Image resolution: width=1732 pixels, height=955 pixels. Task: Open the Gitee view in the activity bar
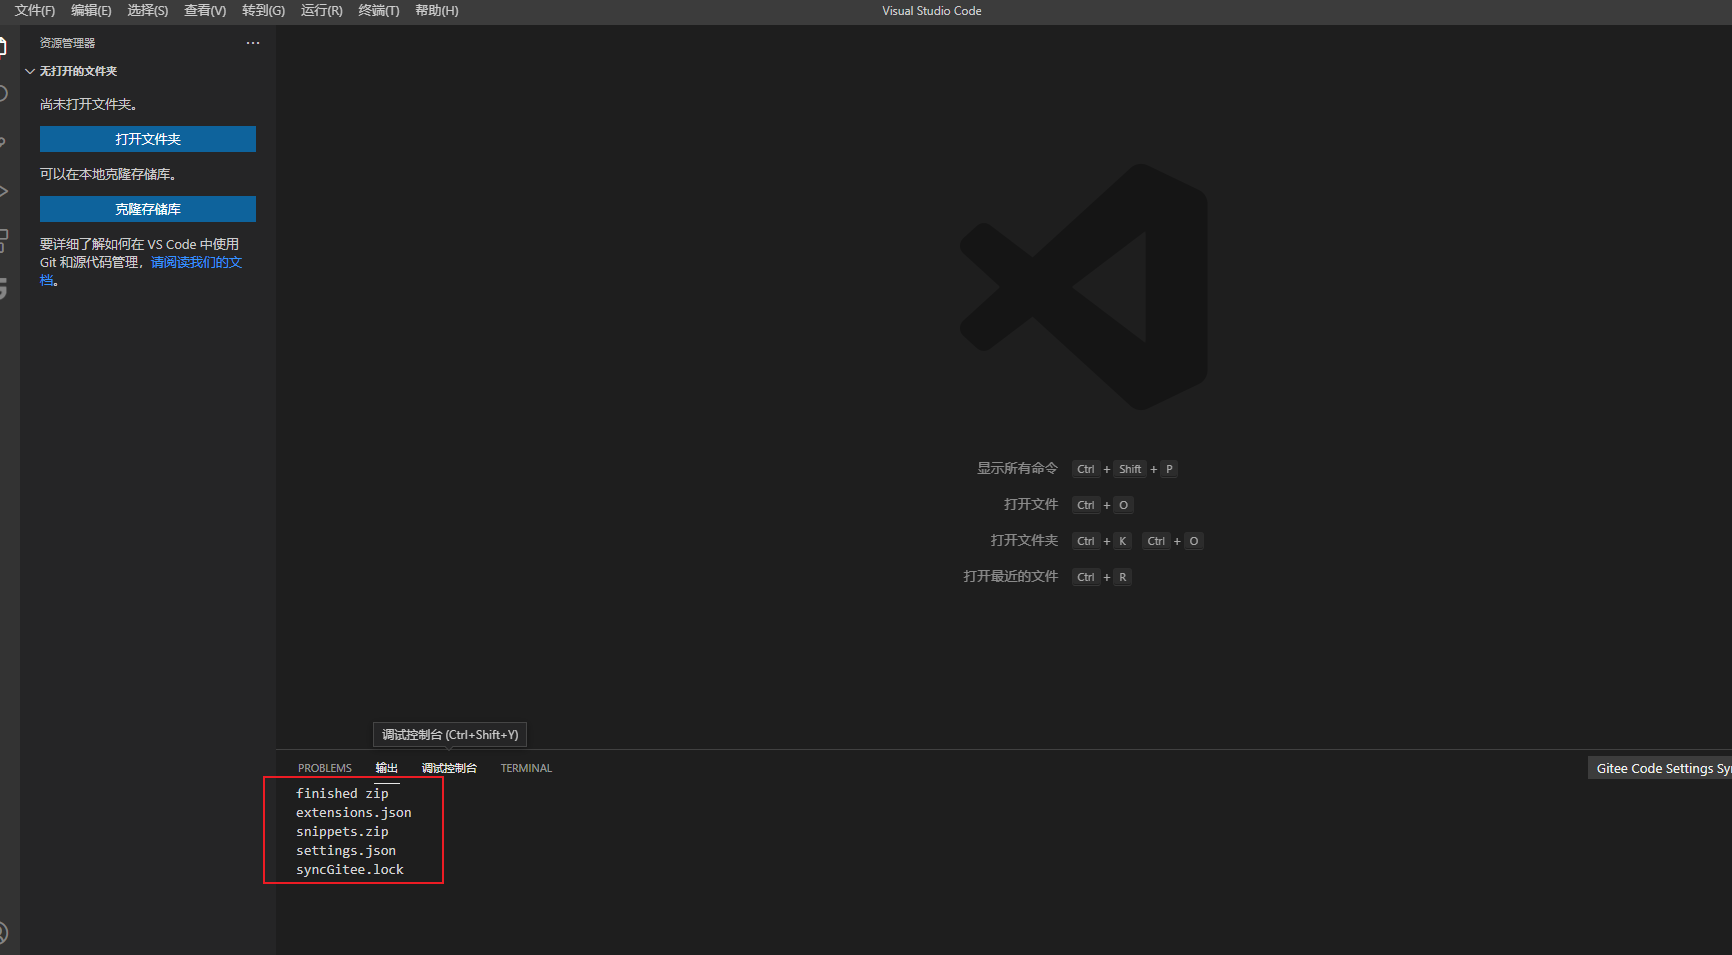pos(3,289)
